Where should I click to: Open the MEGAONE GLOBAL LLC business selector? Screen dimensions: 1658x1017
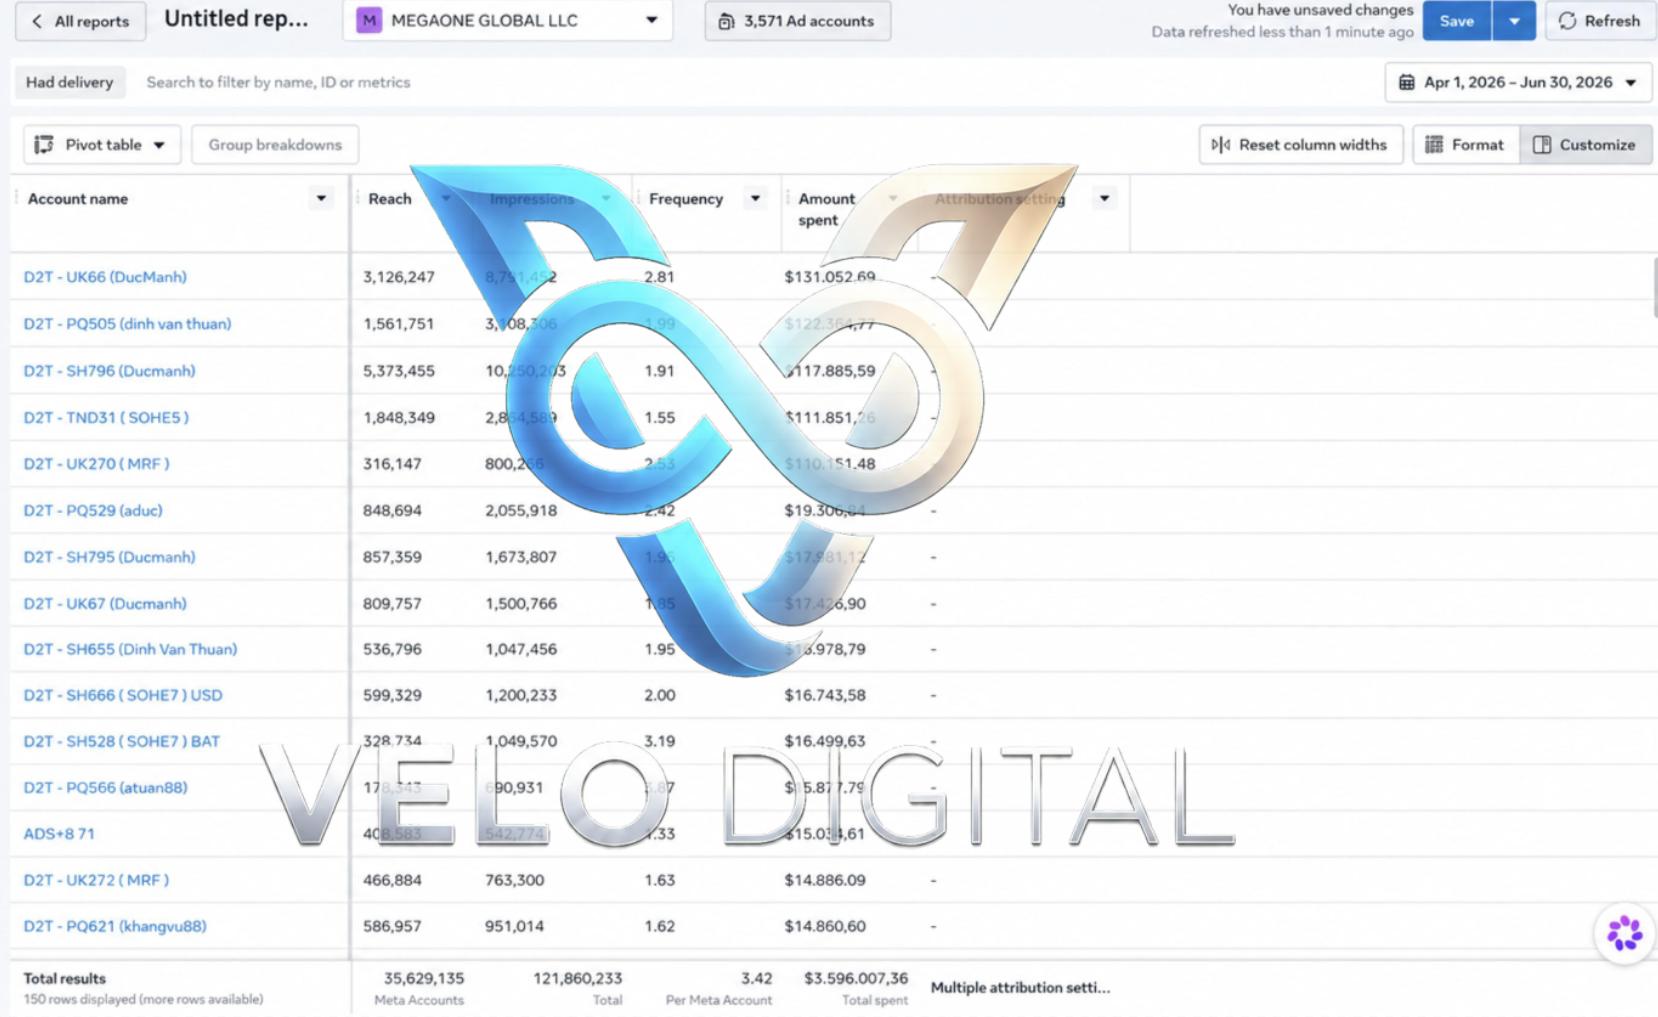pos(507,21)
